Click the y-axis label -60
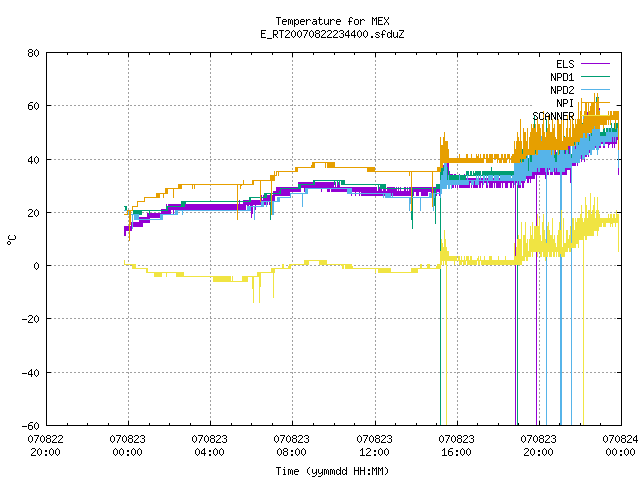Image resolution: width=640 pixels, height=480 pixels. [31, 426]
